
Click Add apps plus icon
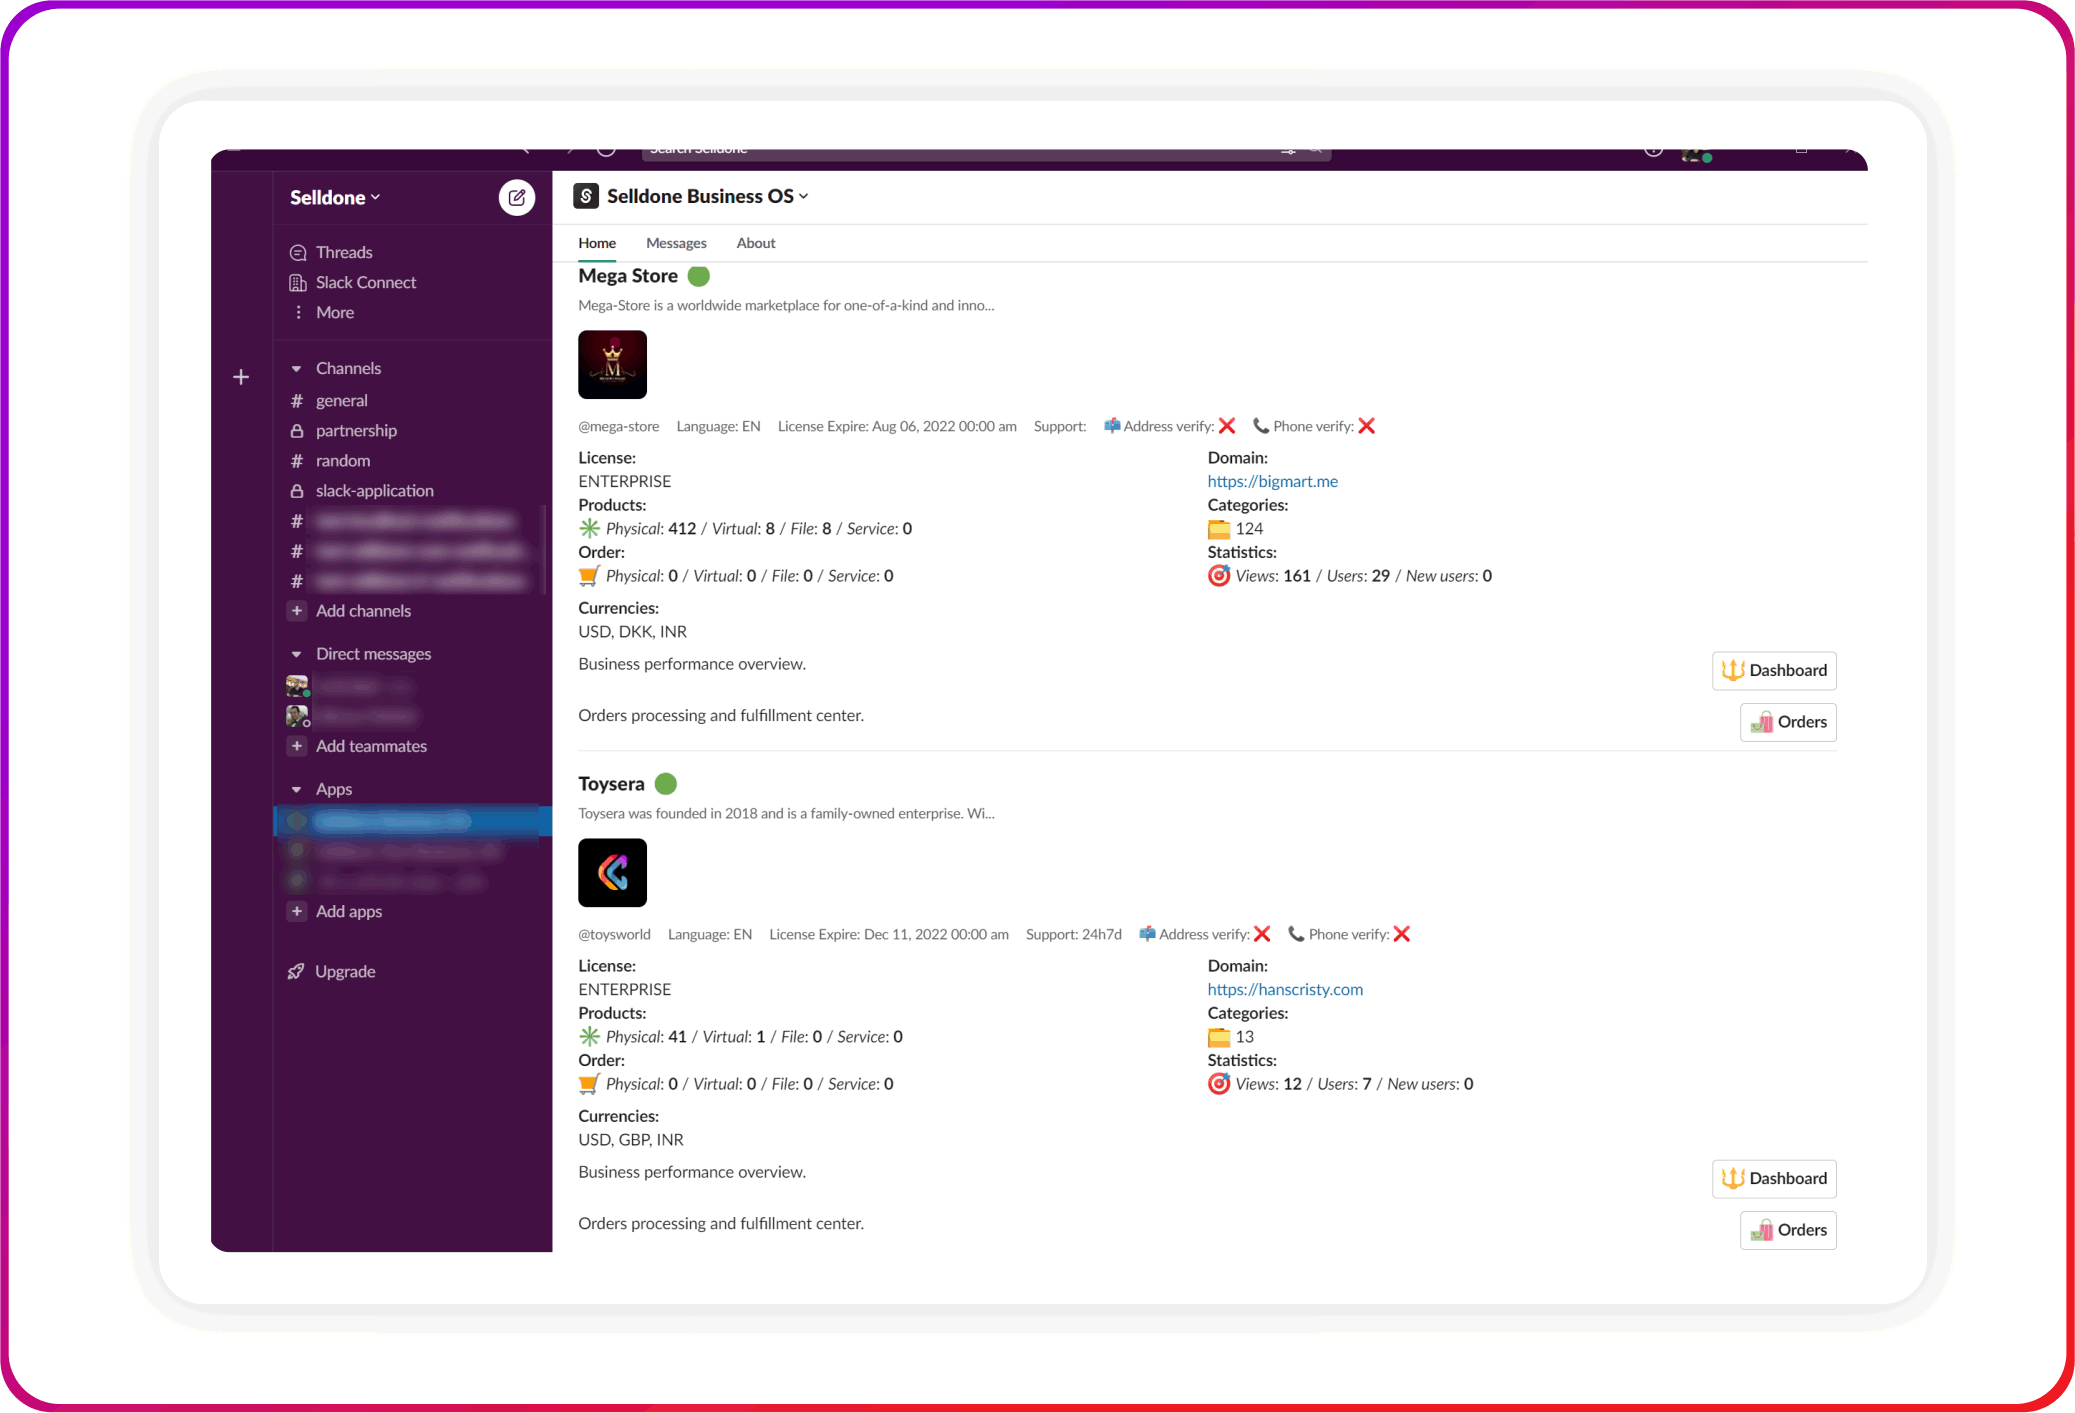[x=297, y=911]
